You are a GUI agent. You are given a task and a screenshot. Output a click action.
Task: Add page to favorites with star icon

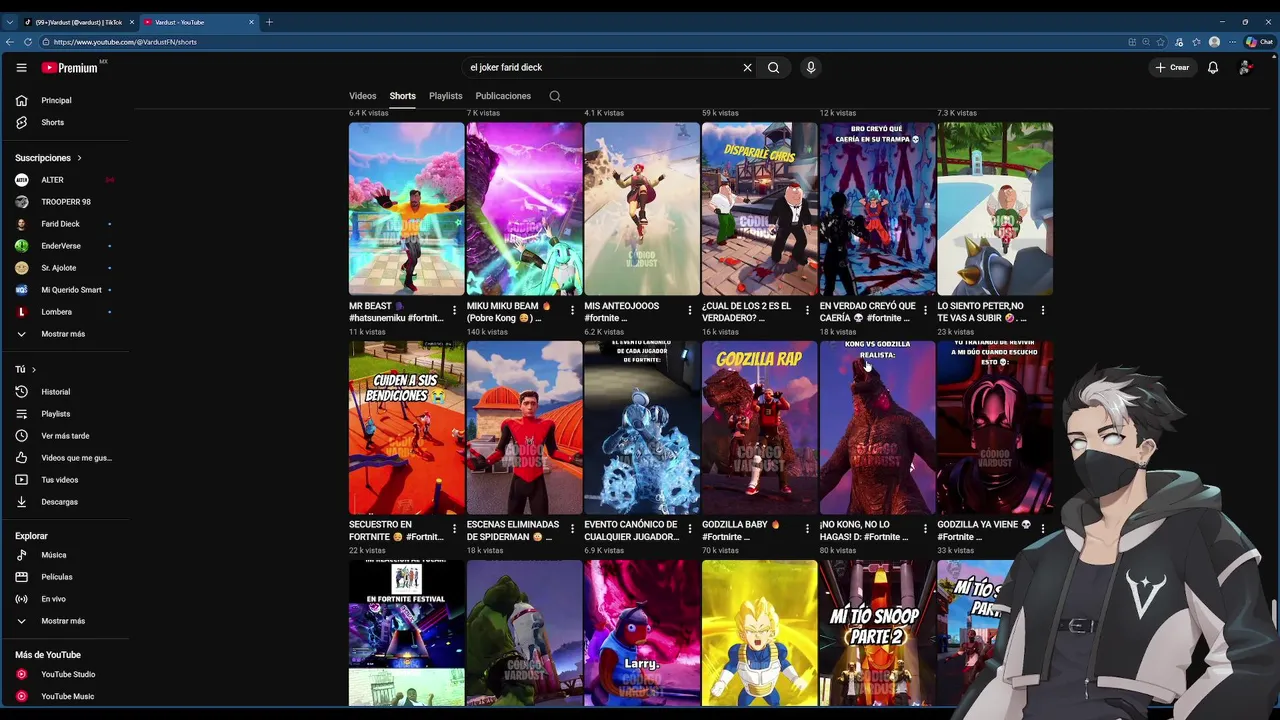point(1161,42)
